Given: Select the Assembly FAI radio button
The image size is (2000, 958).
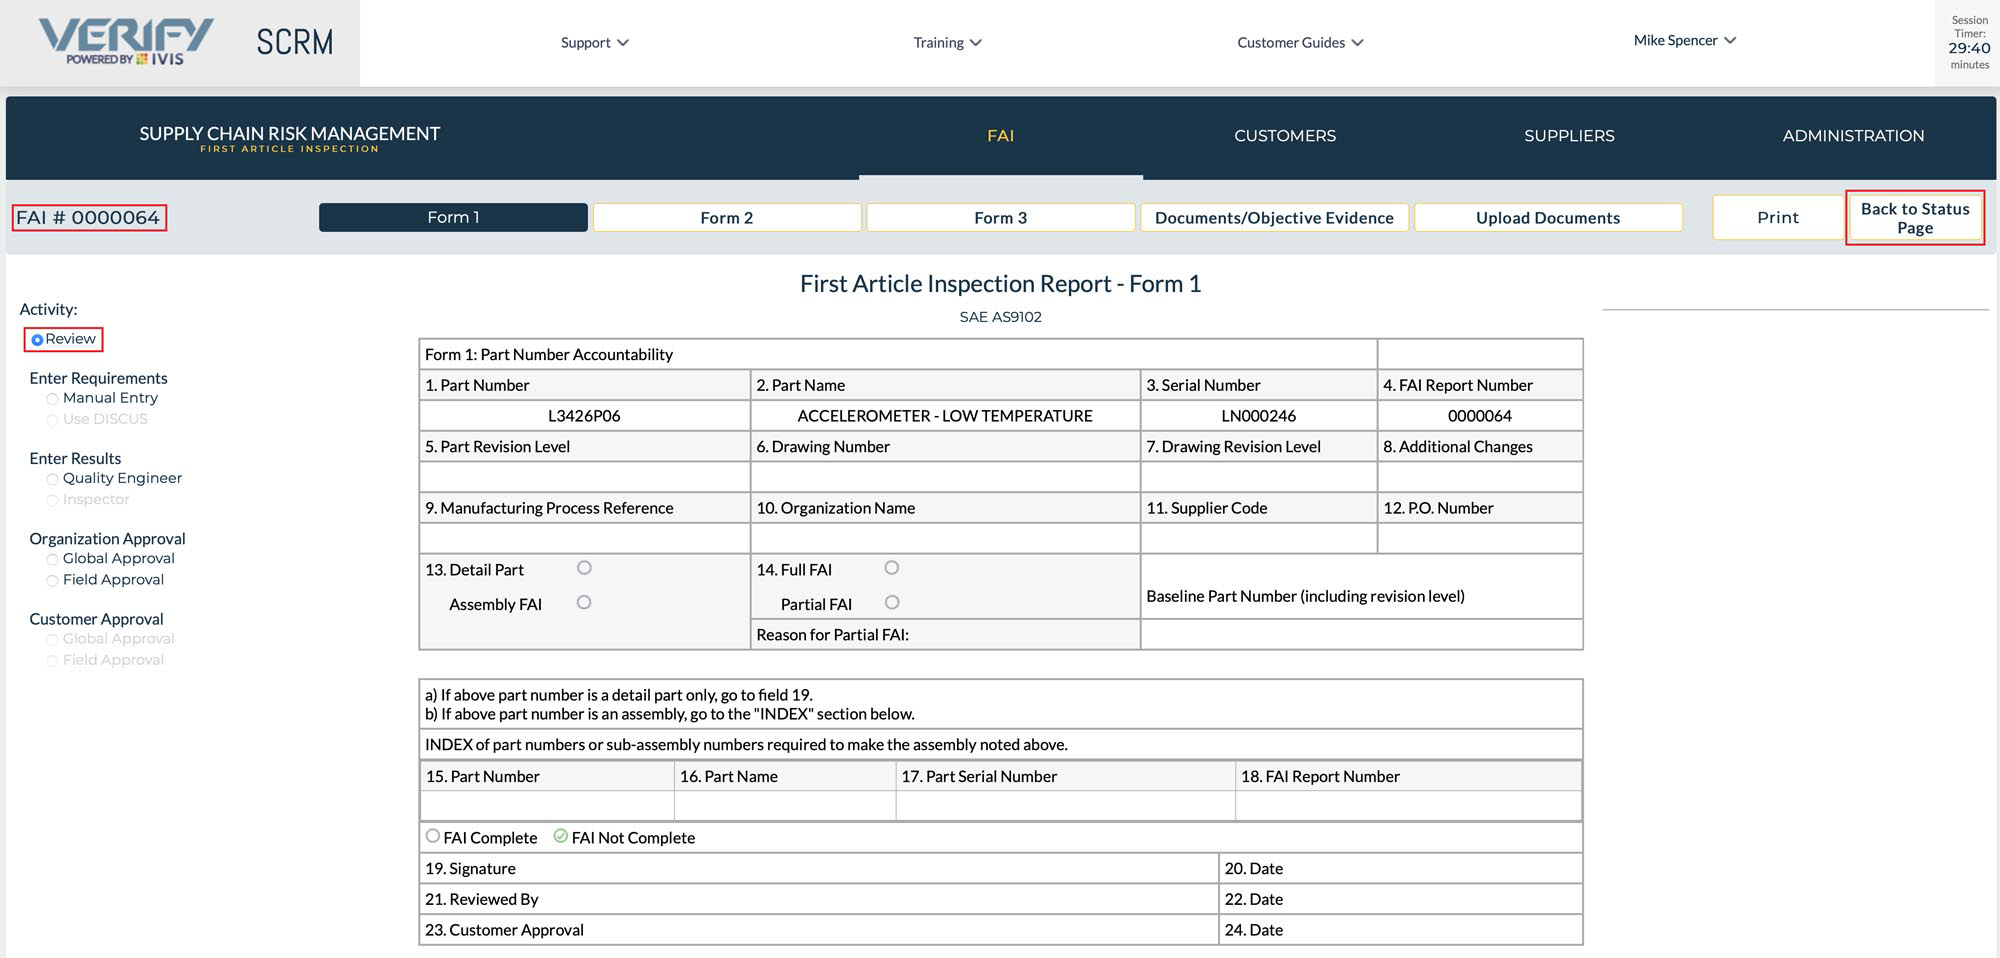Looking at the screenshot, I should (584, 602).
